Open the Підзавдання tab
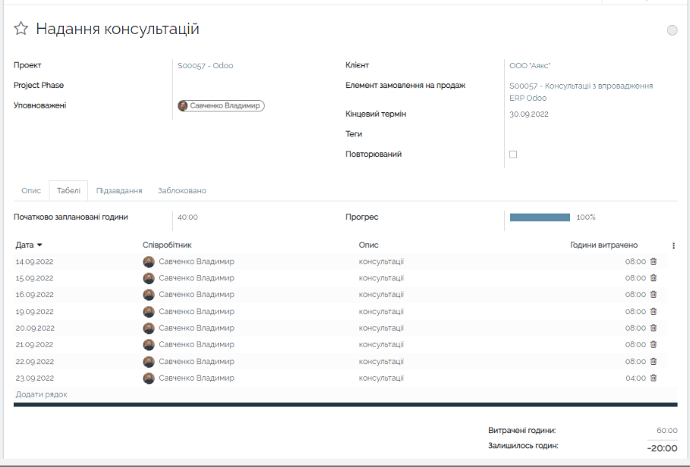Screen dimensions: 690x467 click(118, 190)
